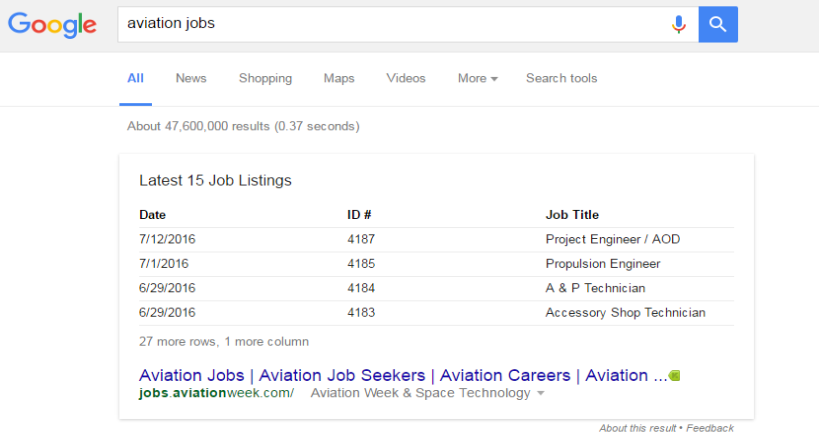Open the Shopping tab
The width and height of the screenshot is (819, 447).
265,78
